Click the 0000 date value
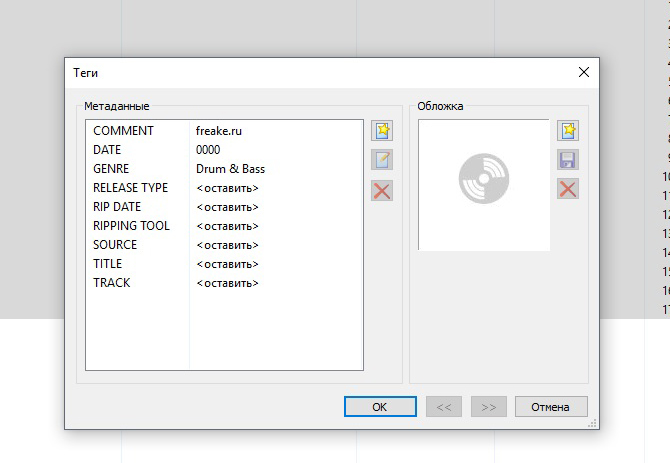Image resolution: width=670 pixels, height=463 pixels. pyautogui.click(x=208, y=150)
